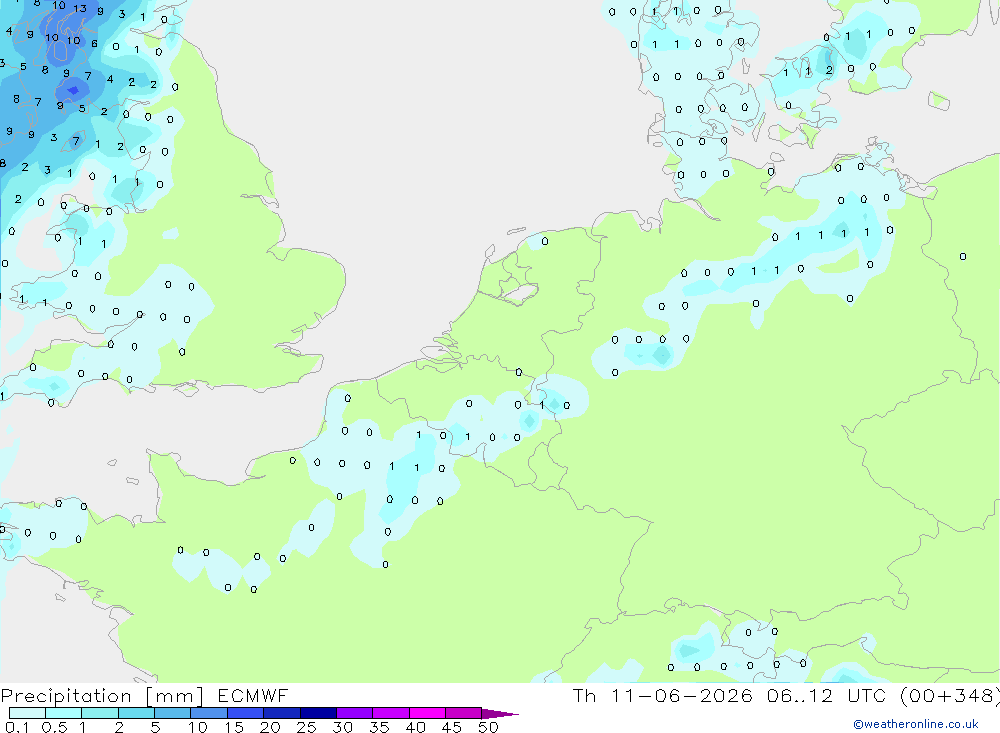Select the 15–20 mm royal blue legend swatch

click(246, 713)
